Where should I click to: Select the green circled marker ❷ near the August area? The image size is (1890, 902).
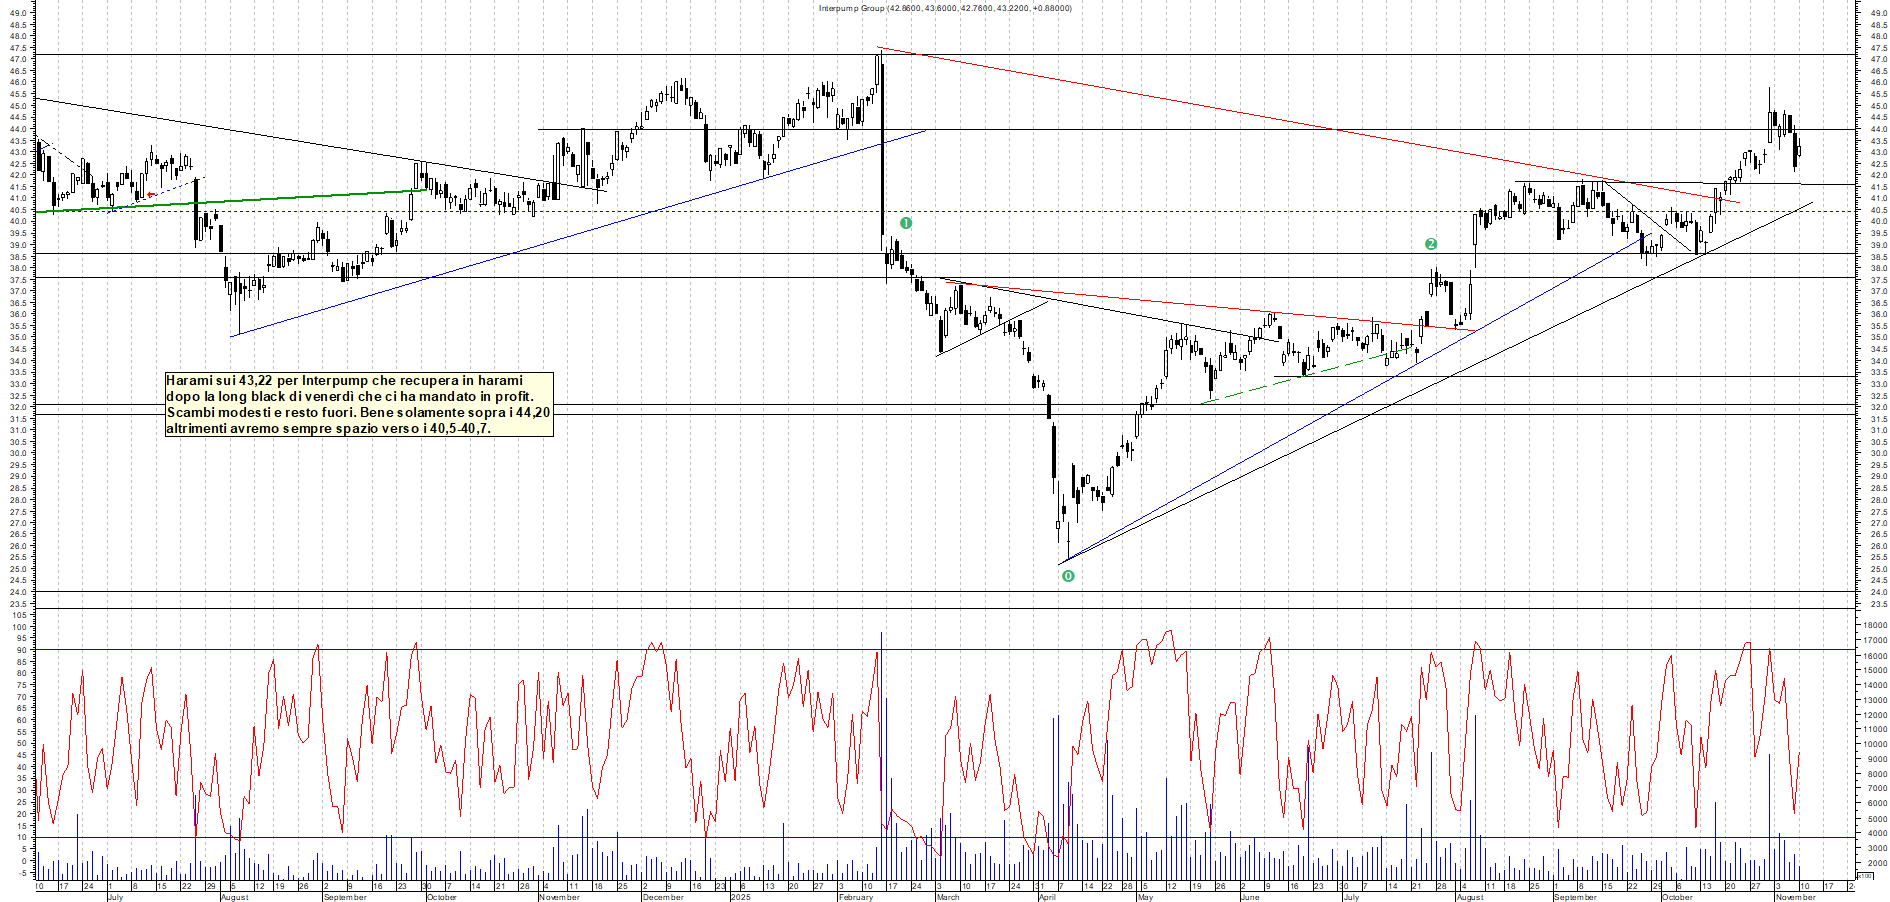point(1430,243)
